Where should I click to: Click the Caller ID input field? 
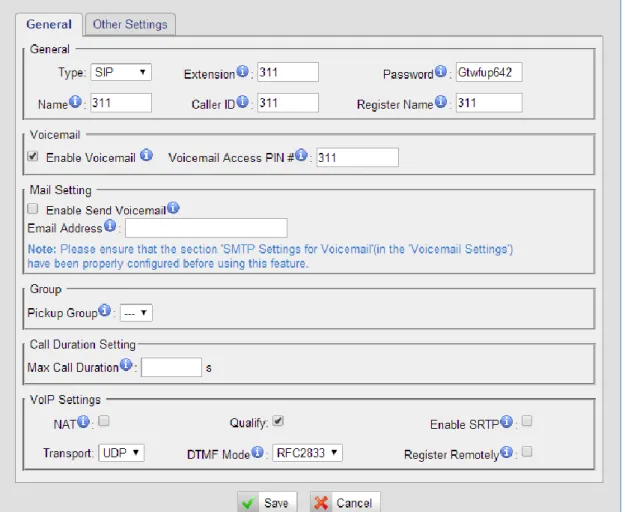[x=288, y=103]
